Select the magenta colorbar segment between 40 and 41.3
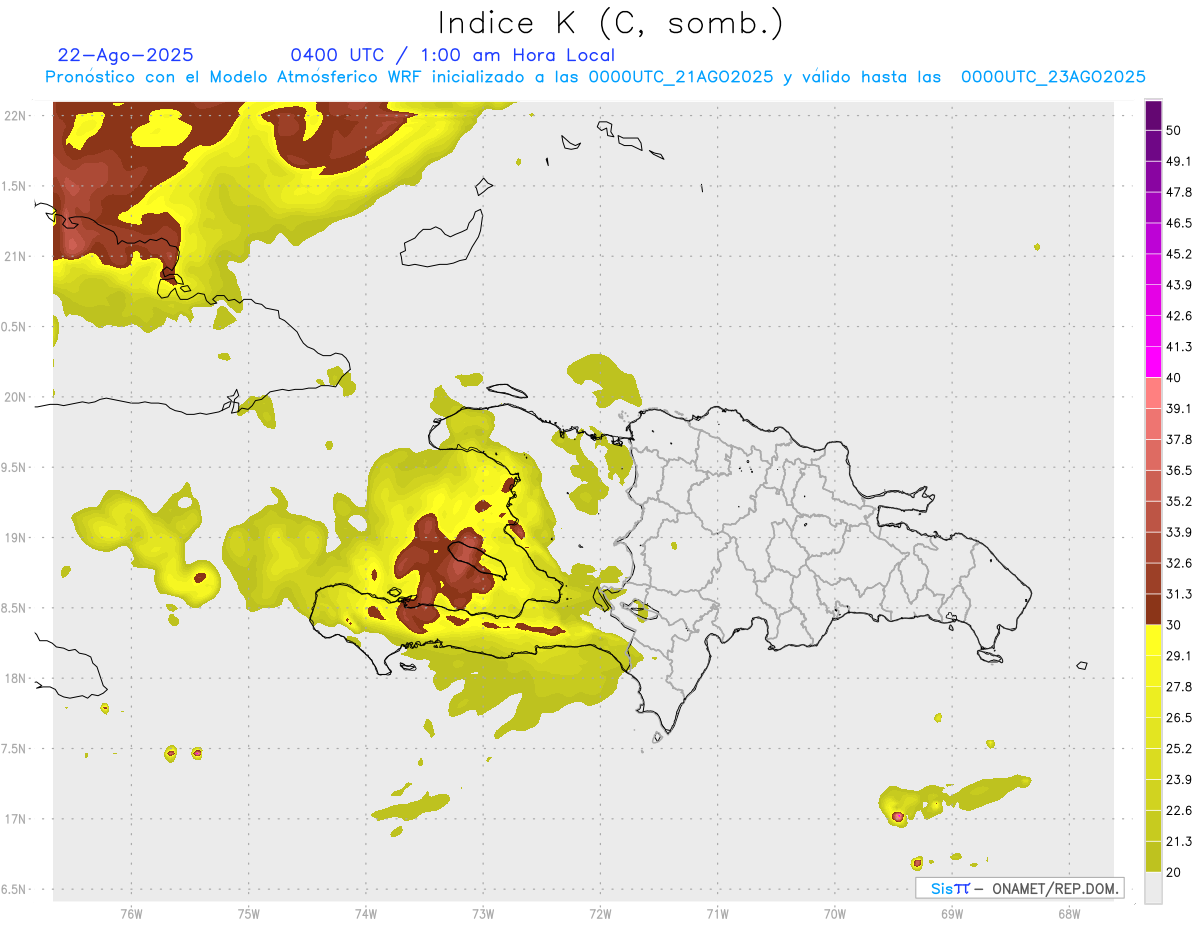 tap(1153, 361)
